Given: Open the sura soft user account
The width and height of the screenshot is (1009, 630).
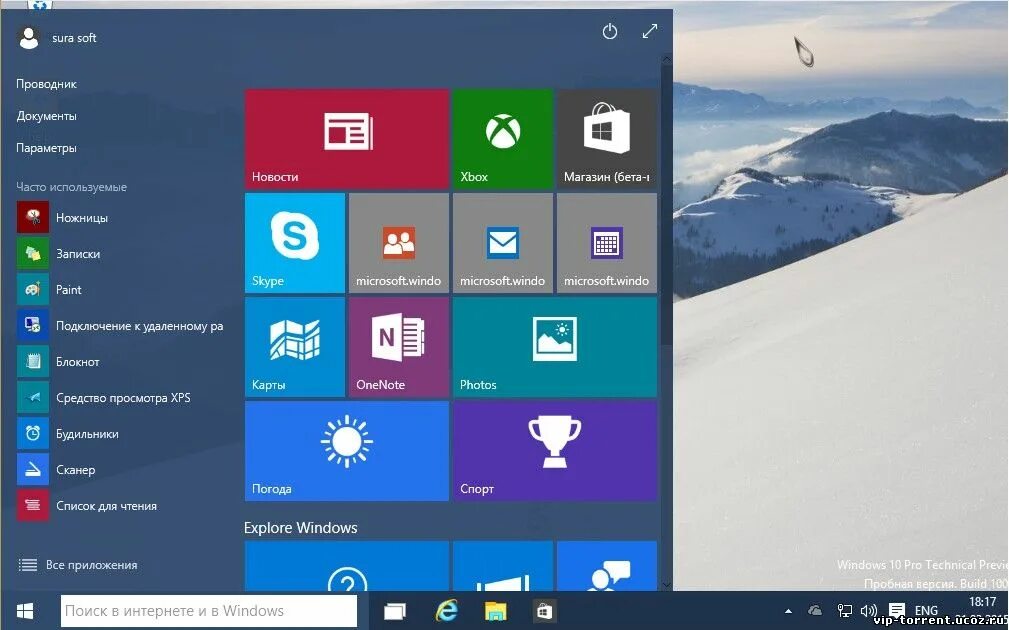Looking at the screenshot, I should (57, 38).
